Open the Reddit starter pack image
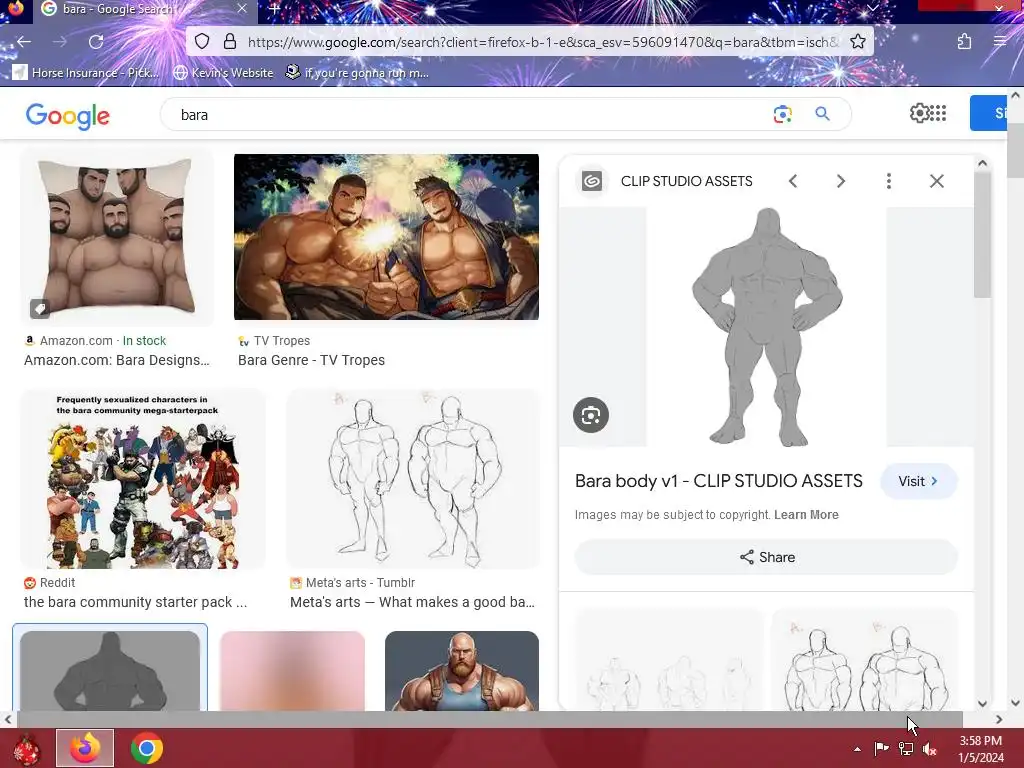Viewport: 1024px width, 768px height. [143, 479]
